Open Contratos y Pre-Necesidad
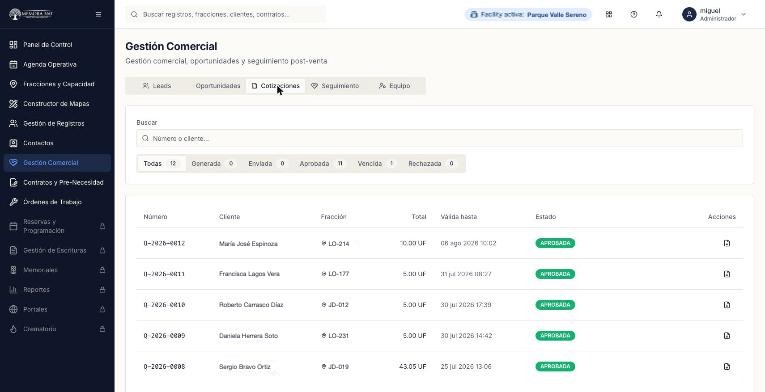The width and height of the screenshot is (765, 392). [x=57, y=183]
